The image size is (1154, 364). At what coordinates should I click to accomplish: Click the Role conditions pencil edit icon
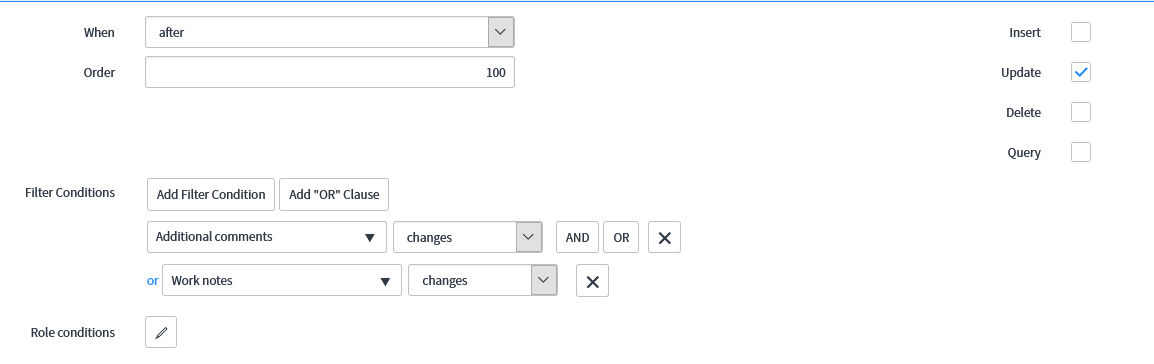pyautogui.click(x=161, y=332)
